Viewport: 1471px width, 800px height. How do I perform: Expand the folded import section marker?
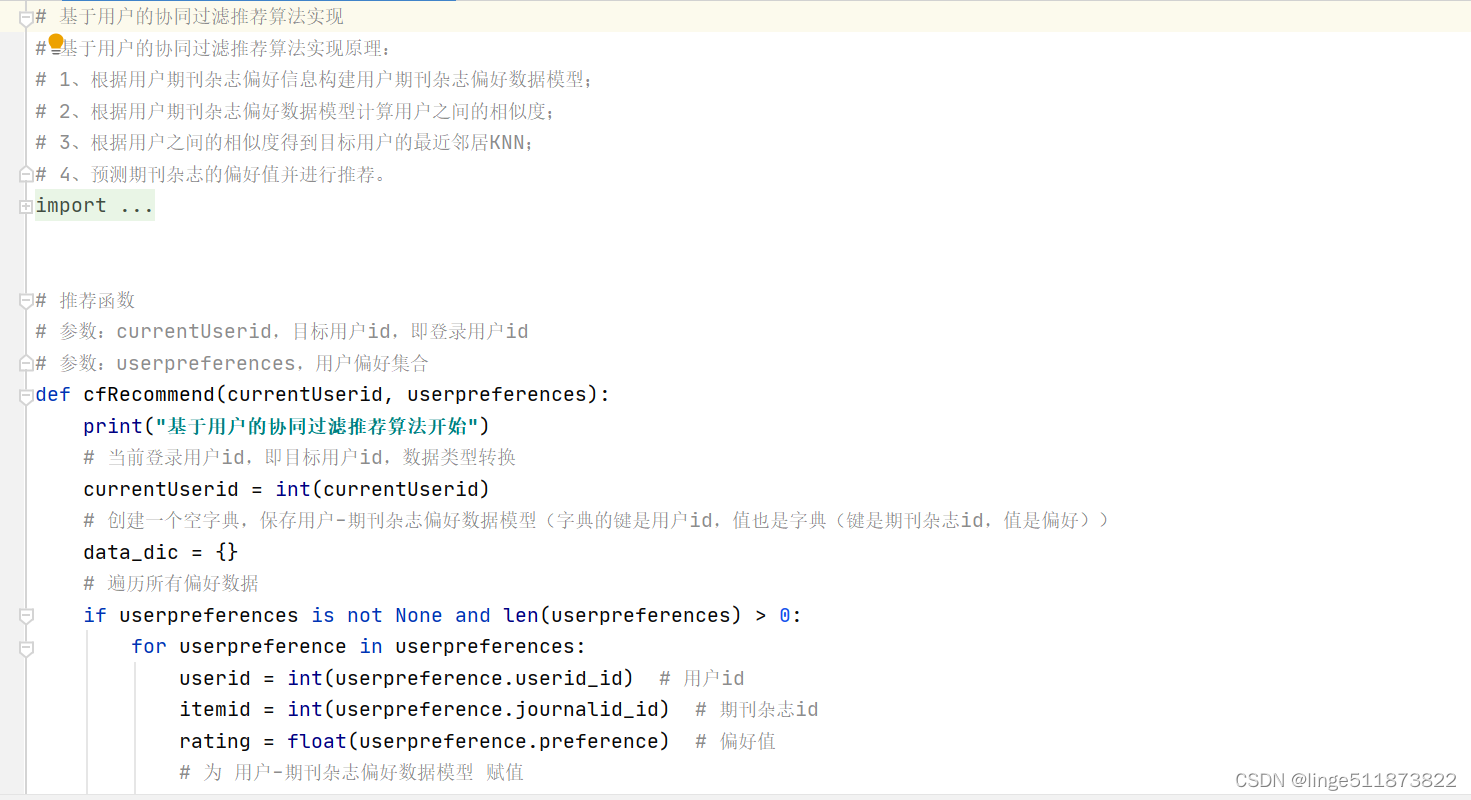click(26, 206)
